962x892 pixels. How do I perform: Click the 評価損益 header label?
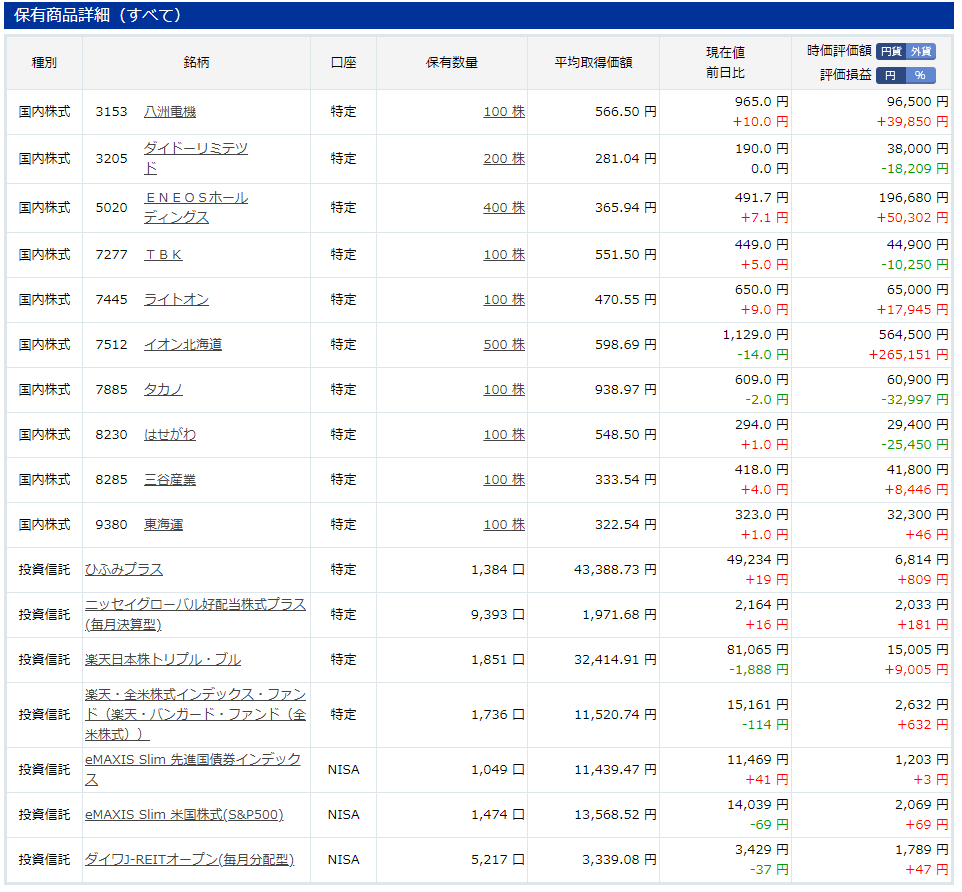pos(846,75)
